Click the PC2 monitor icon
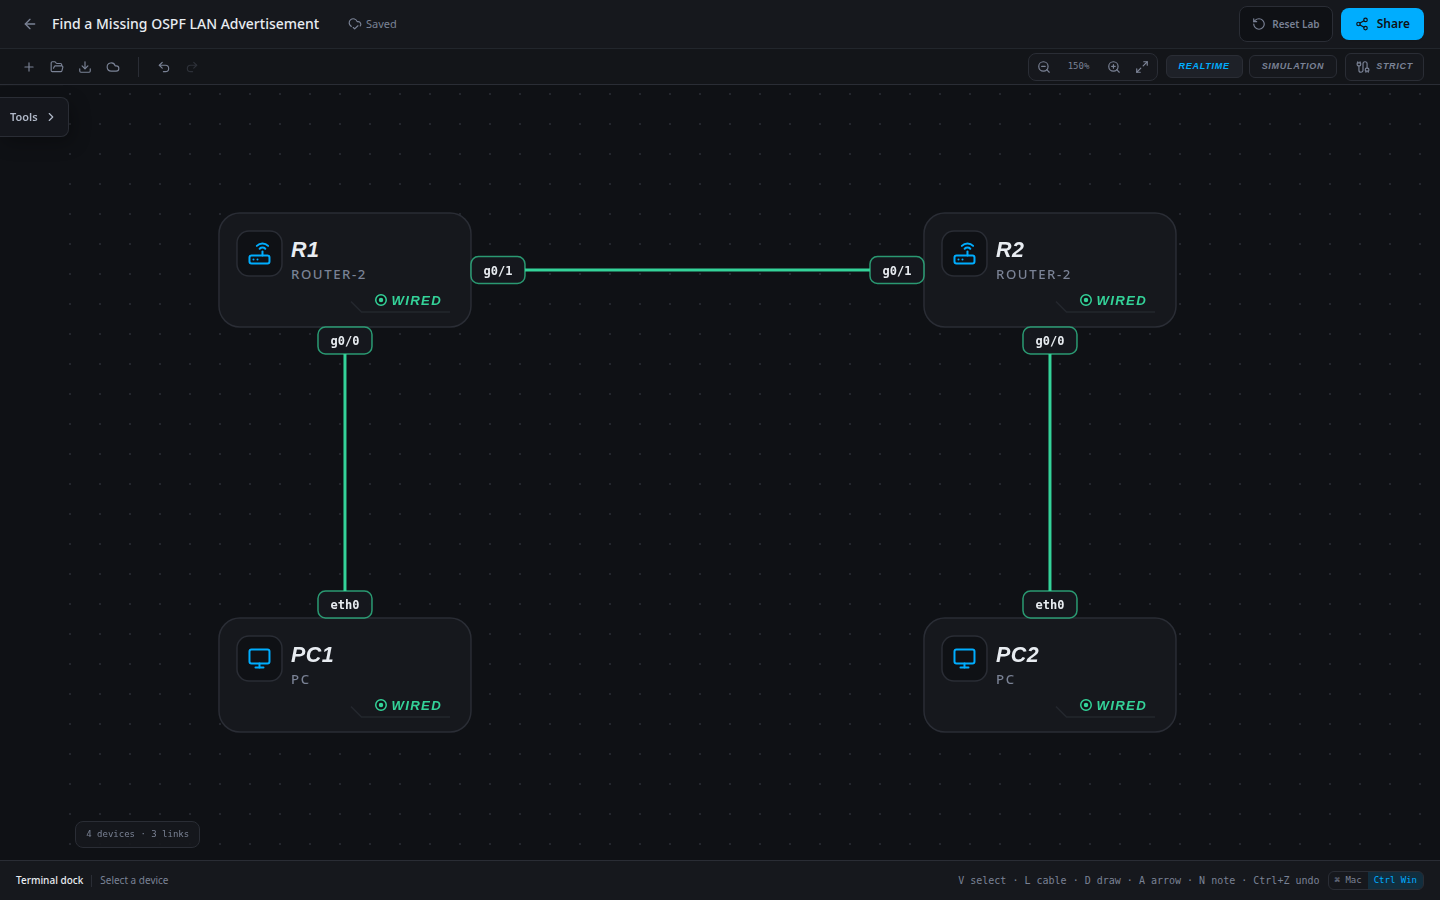The image size is (1440, 900). (965, 659)
